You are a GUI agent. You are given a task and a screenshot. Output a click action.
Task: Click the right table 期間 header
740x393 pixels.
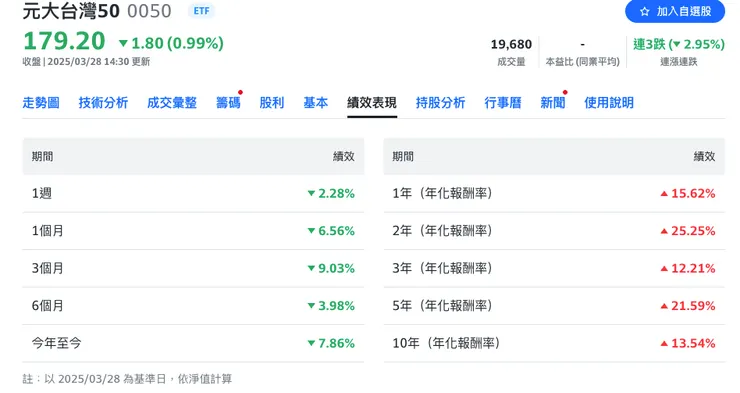coord(403,157)
